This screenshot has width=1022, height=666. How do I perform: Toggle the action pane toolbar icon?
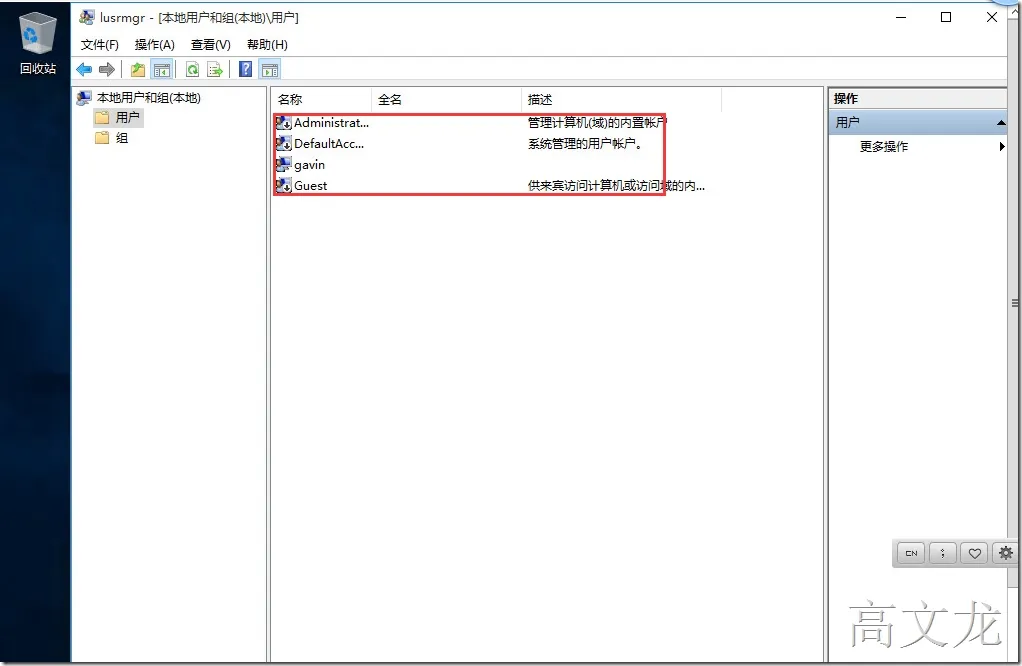click(x=269, y=69)
